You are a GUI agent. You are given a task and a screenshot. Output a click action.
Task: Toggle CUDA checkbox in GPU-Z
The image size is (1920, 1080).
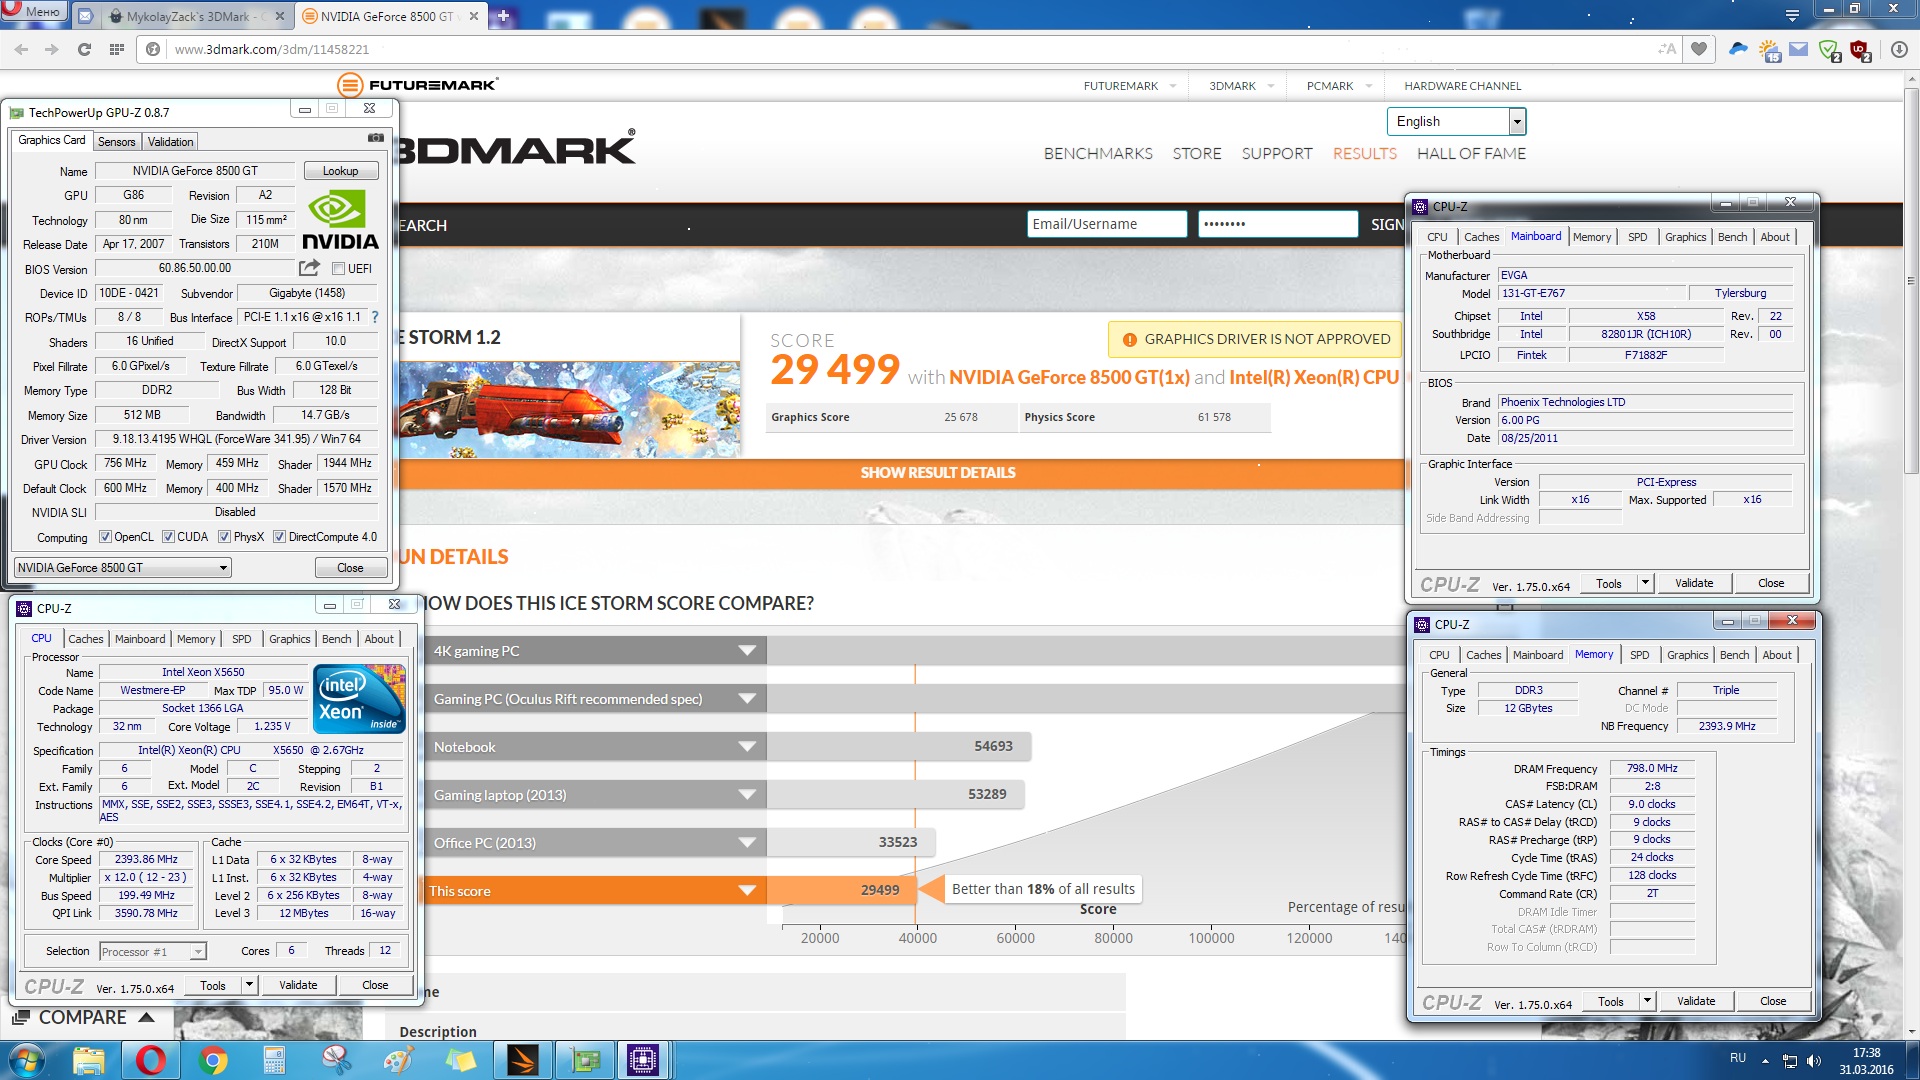pyautogui.click(x=168, y=537)
